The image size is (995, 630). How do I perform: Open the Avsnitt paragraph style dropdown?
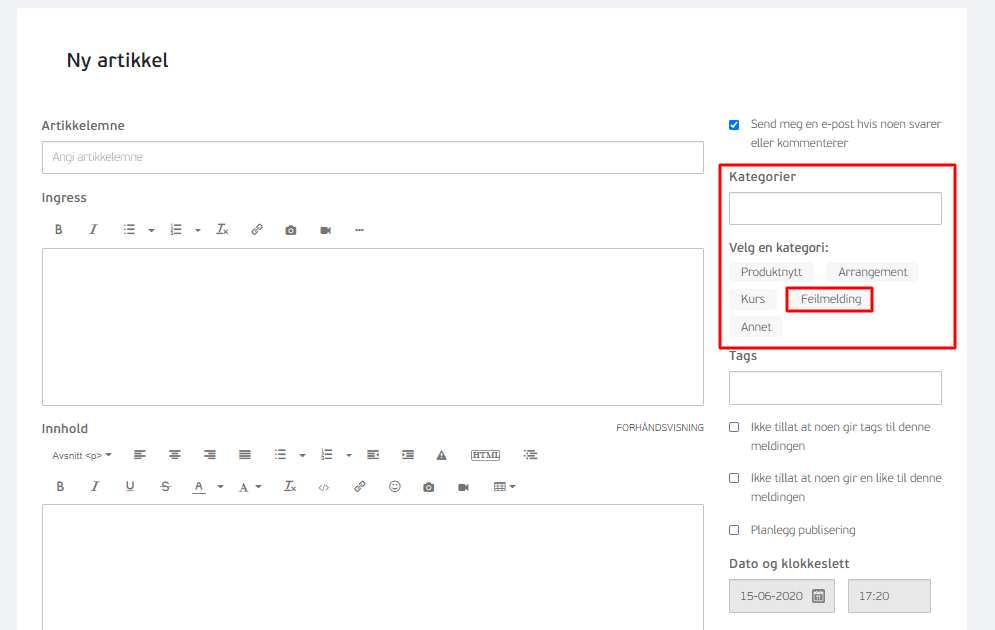click(x=82, y=456)
